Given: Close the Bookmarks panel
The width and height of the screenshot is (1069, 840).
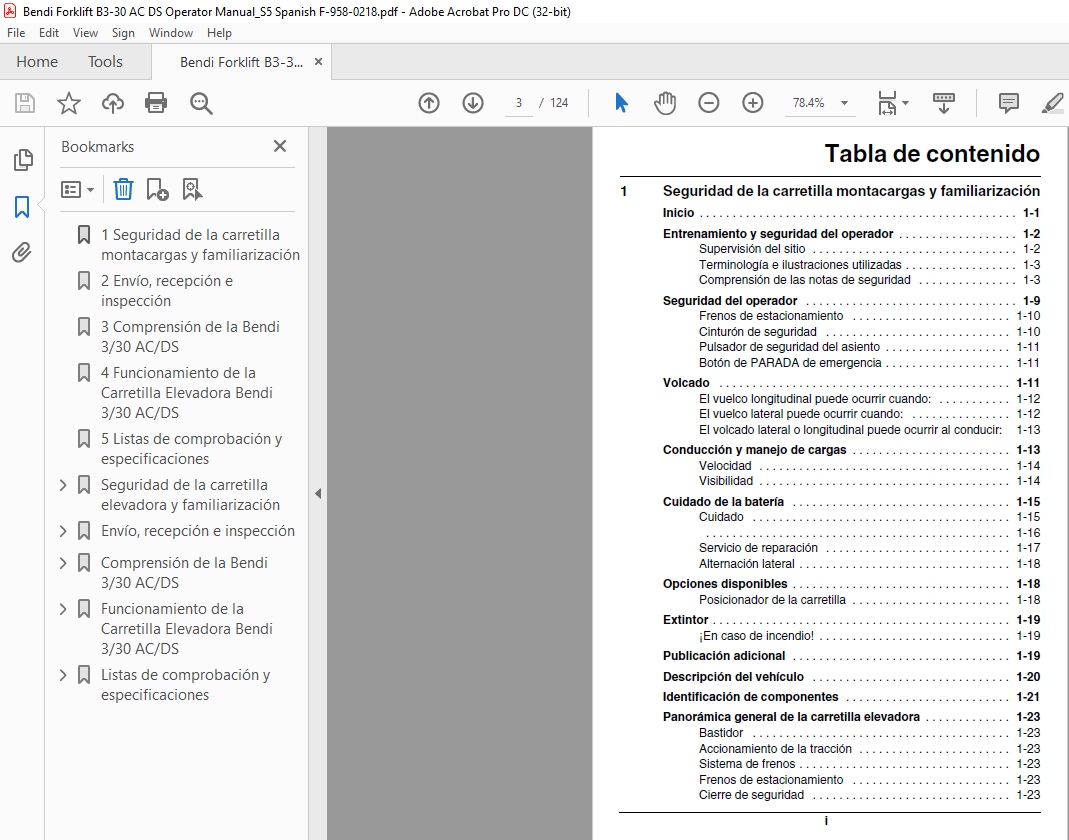Looking at the screenshot, I should (280, 146).
